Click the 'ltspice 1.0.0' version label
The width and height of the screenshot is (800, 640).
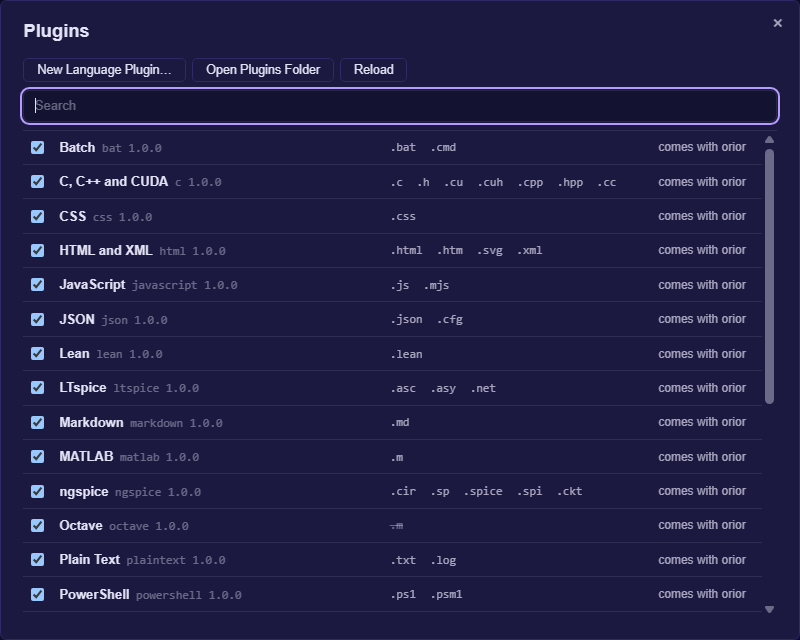pos(156,388)
